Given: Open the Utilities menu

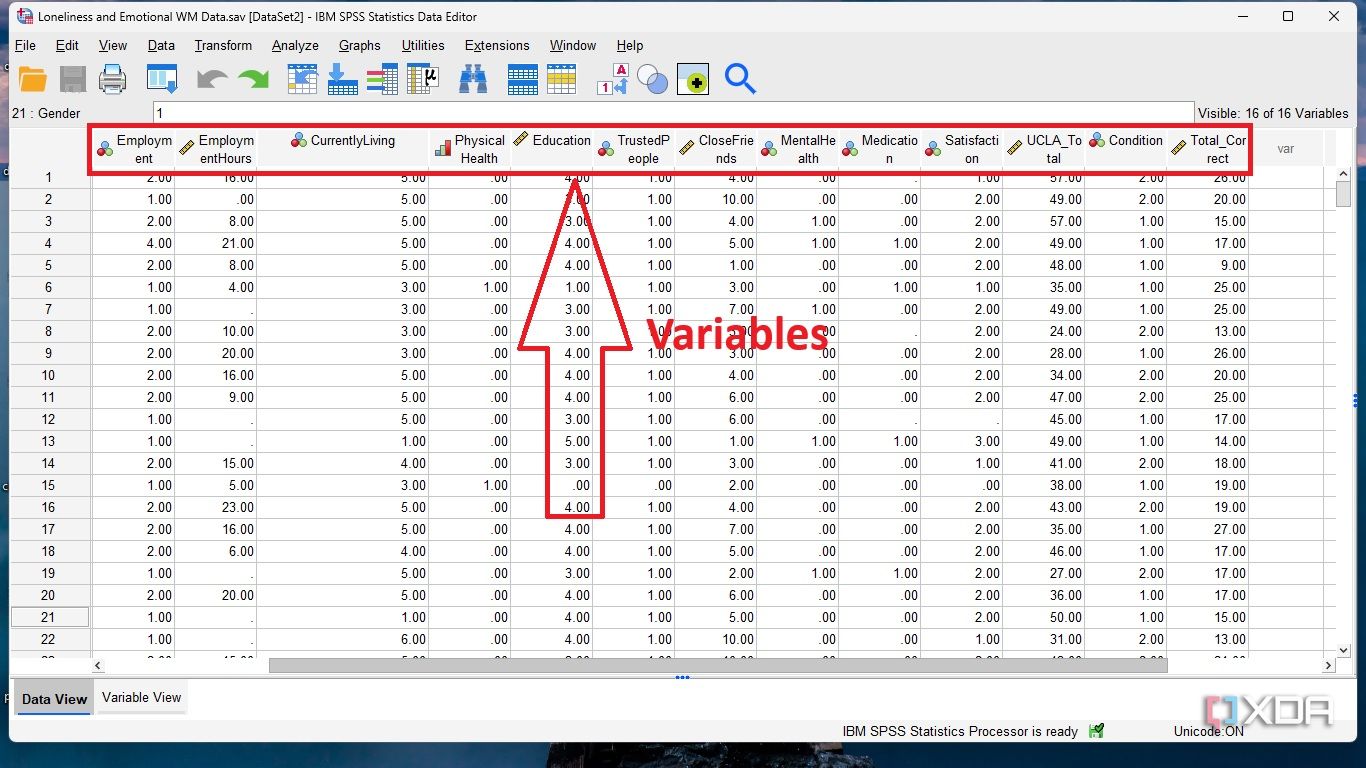Looking at the screenshot, I should pyautogui.click(x=423, y=45).
